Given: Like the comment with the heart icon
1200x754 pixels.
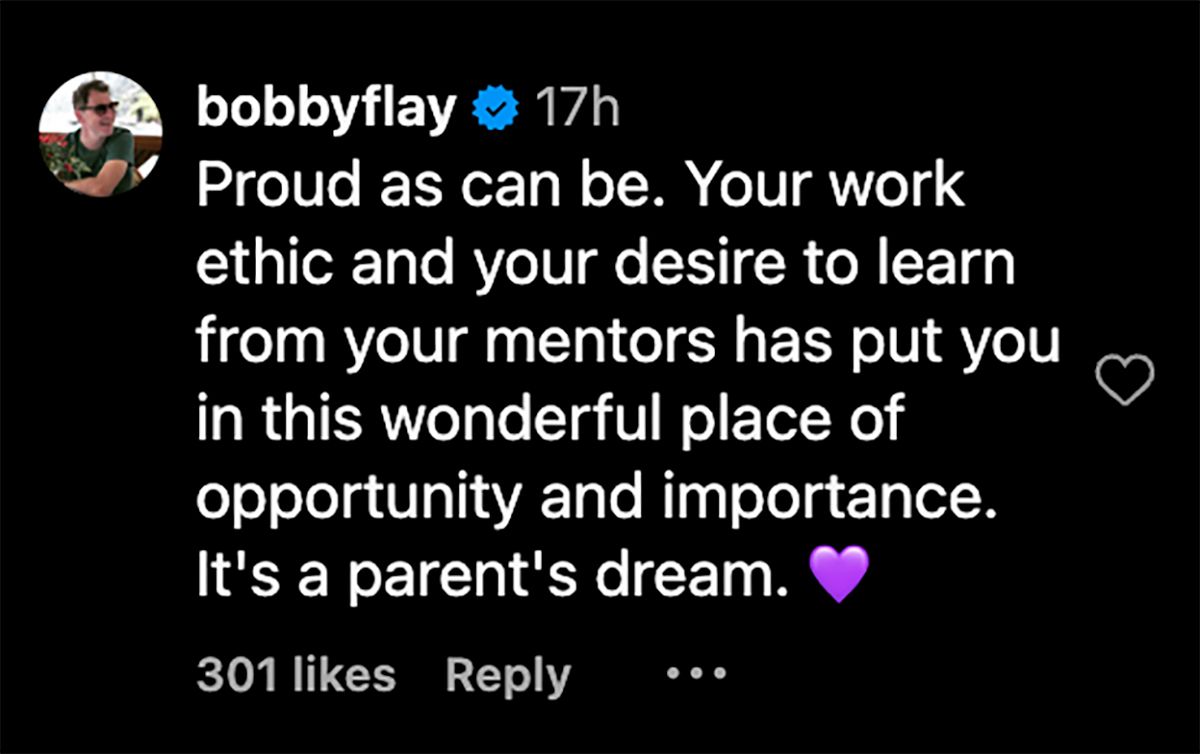Looking at the screenshot, I should coord(1125,381).
